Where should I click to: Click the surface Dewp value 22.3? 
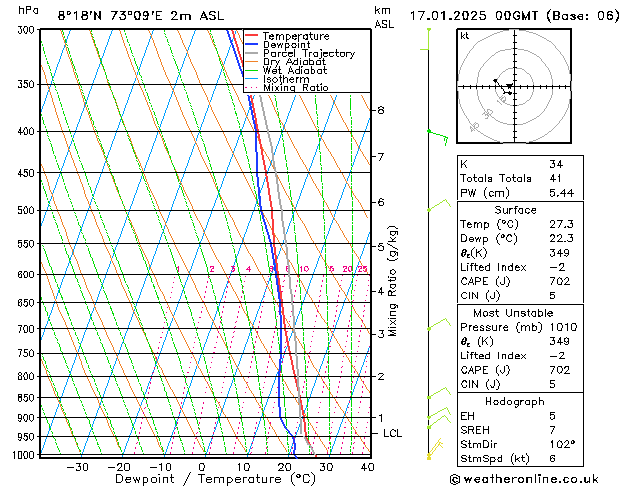561,238
